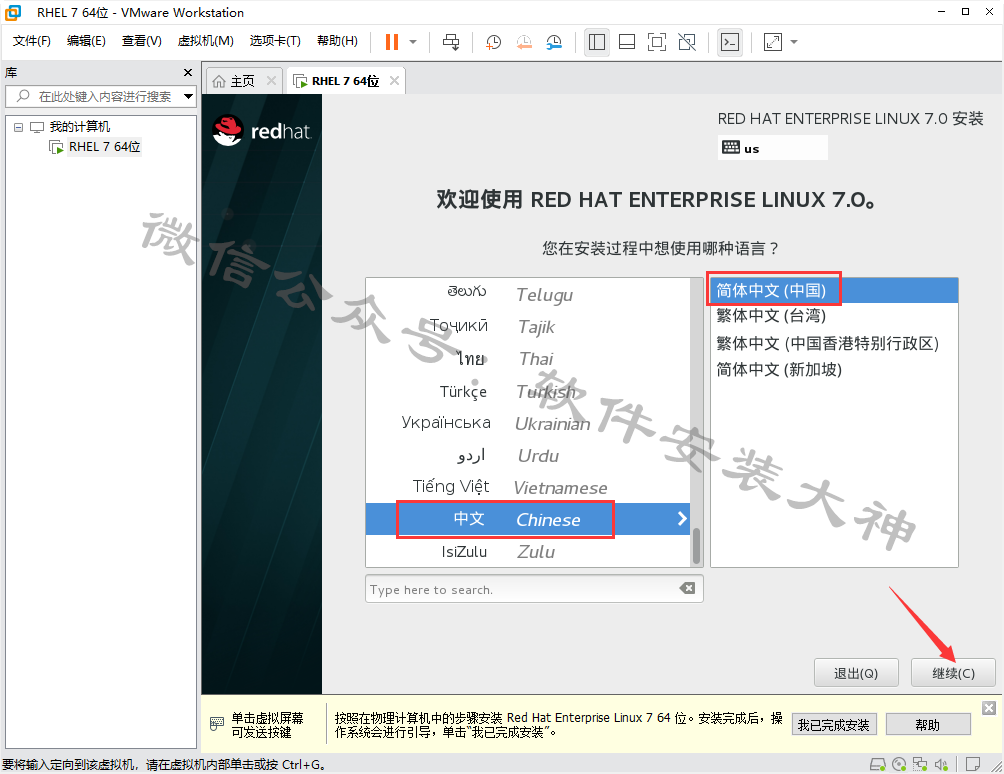The width and height of the screenshot is (1004, 774).
Task: Send Ctrl+Alt+Del to the virtual machine
Action: [x=451, y=42]
